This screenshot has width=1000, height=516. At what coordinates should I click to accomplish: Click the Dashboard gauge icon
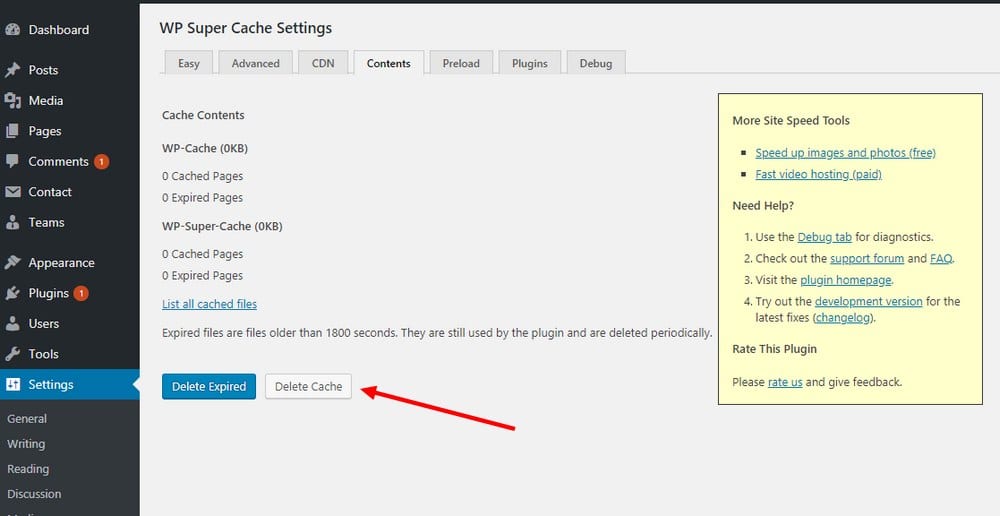13,30
